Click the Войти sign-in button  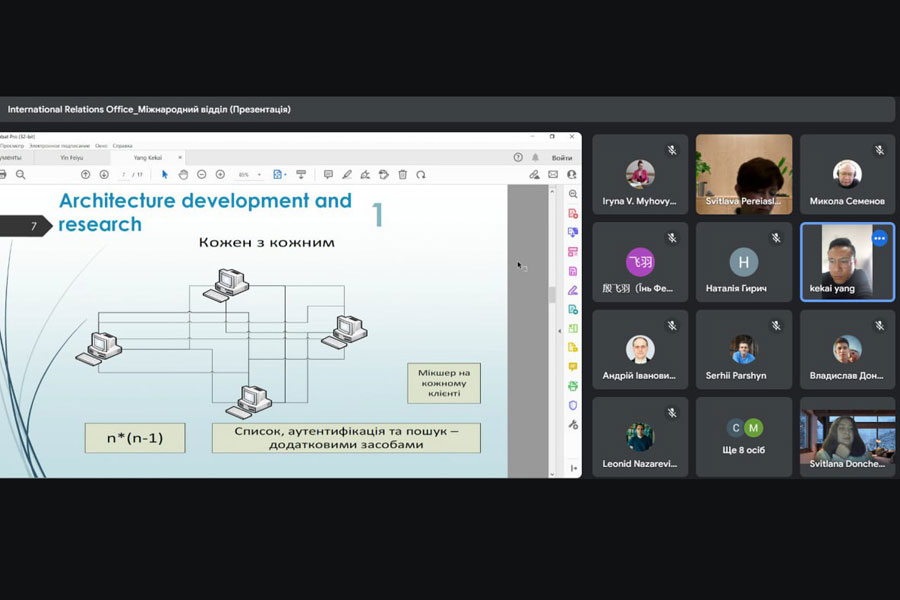pos(562,158)
